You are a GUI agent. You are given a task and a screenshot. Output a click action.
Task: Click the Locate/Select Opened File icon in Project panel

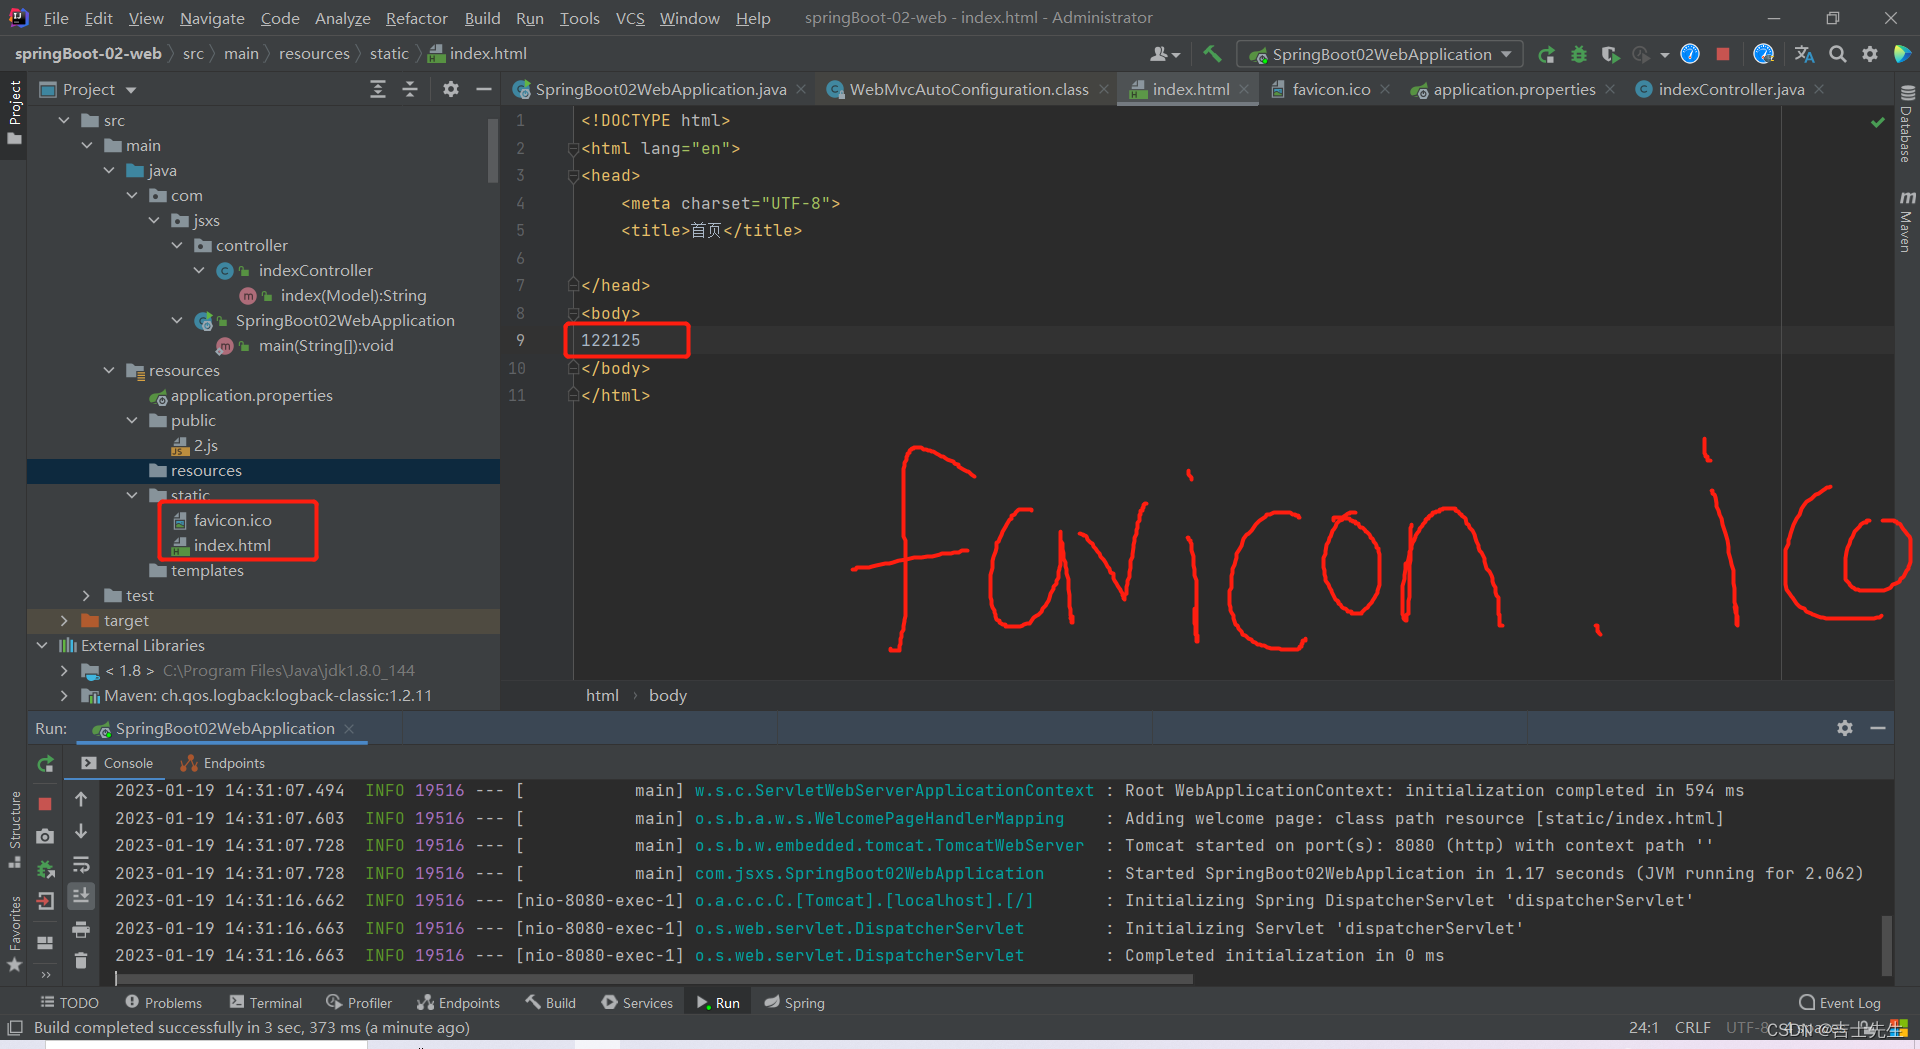tap(378, 89)
